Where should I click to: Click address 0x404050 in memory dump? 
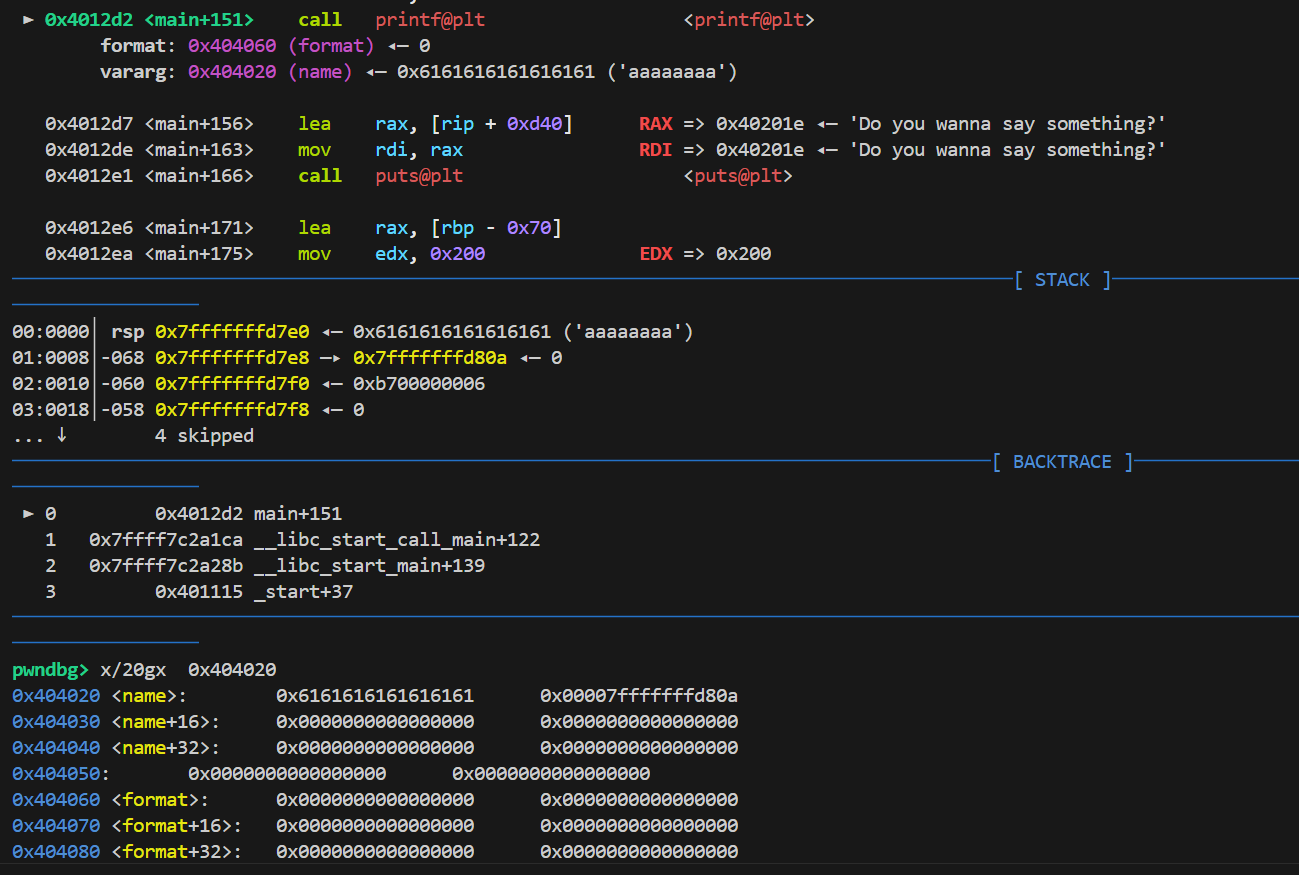pyautogui.click(x=56, y=774)
